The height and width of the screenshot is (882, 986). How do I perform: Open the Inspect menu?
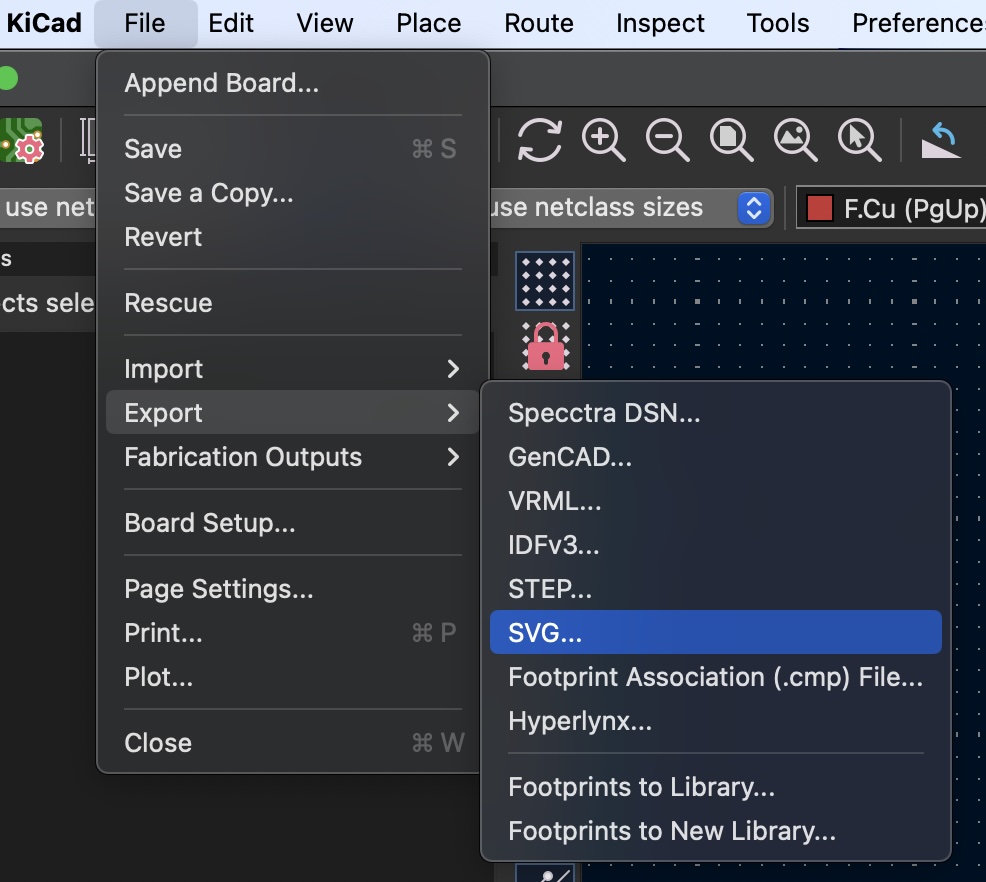pyautogui.click(x=660, y=23)
